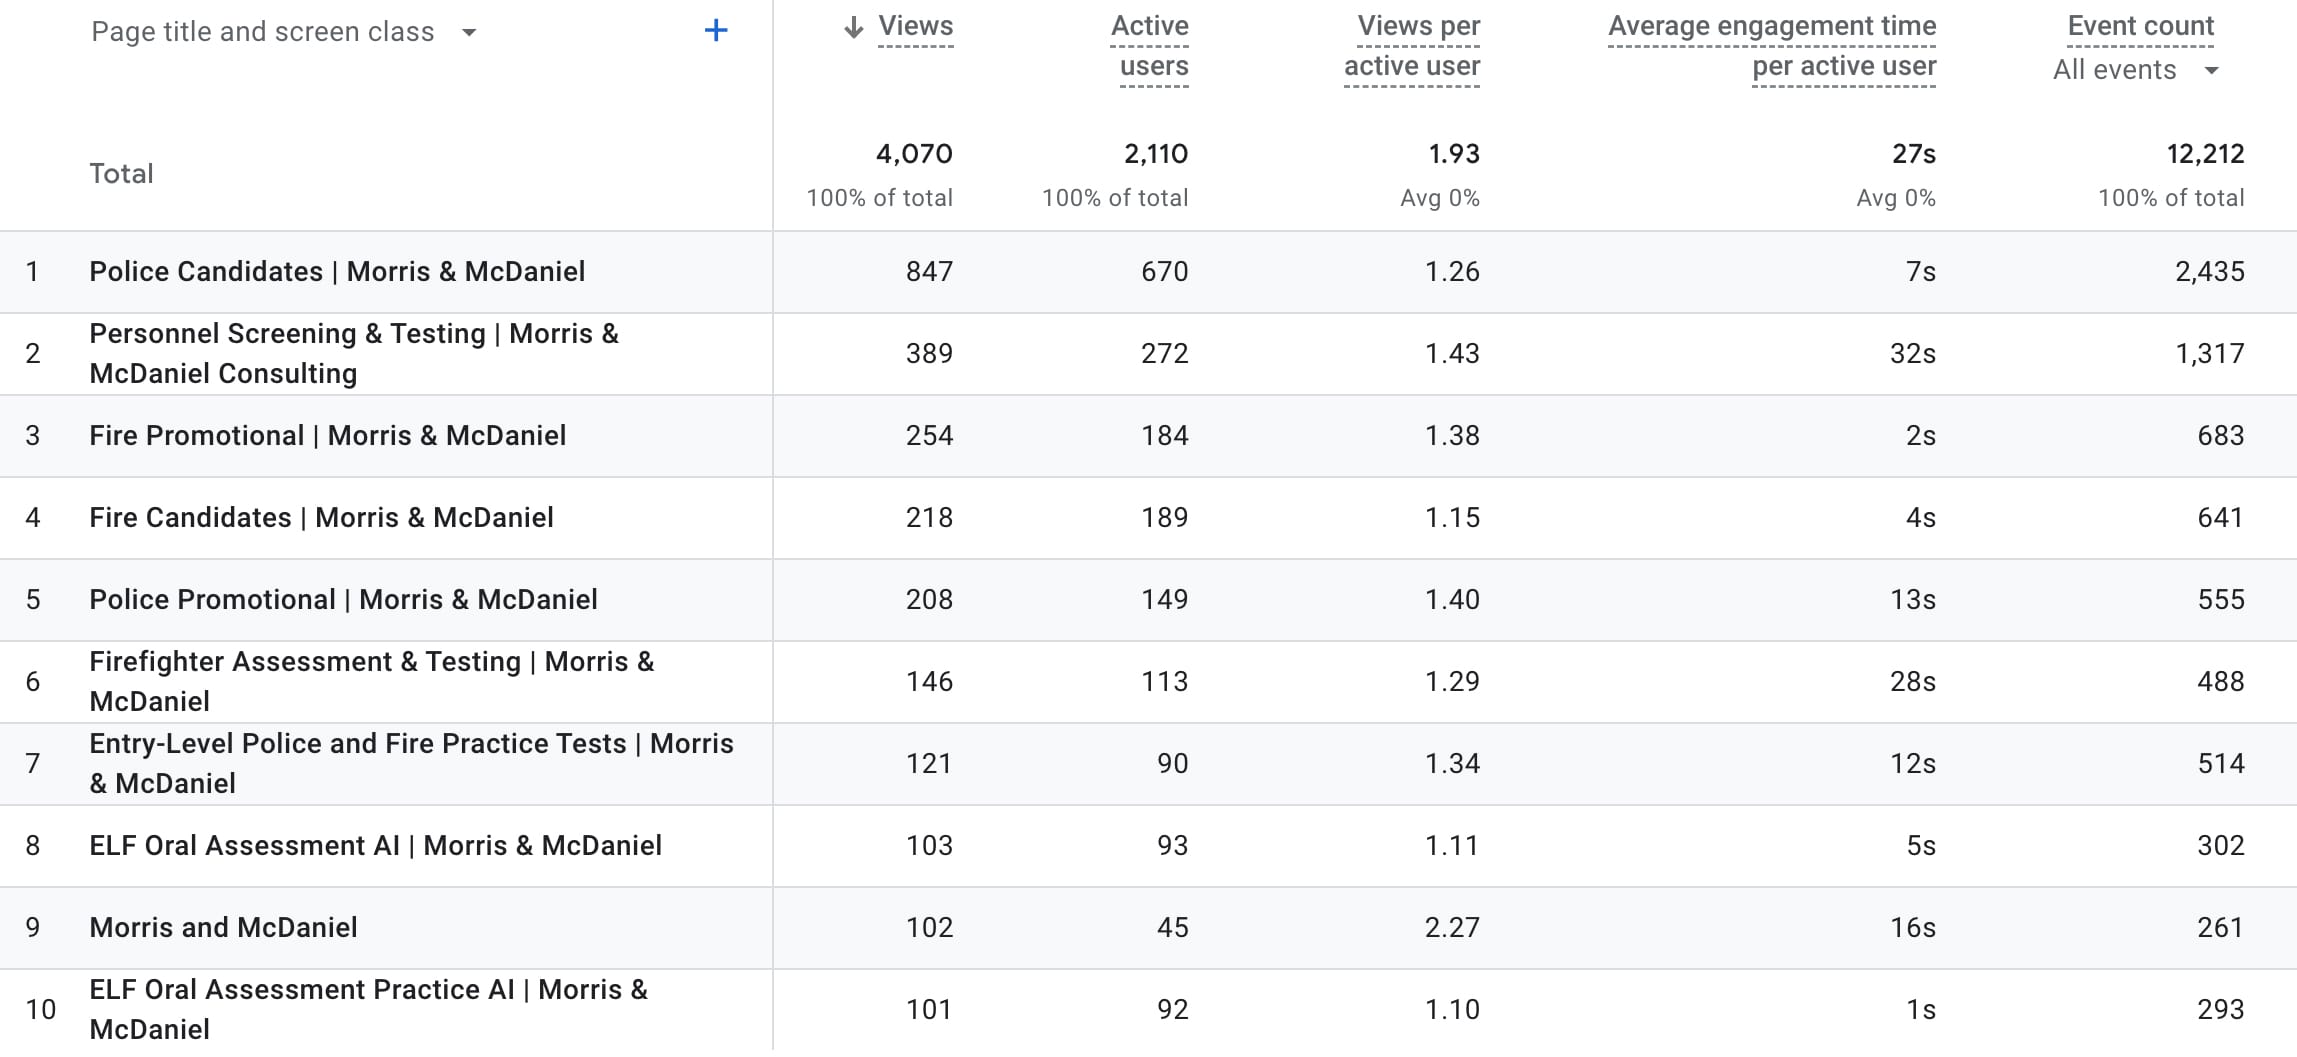Image resolution: width=2297 pixels, height=1057 pixels.
Task: Click Firefighter Assessment & Testing row title
Action: (371, 681)
